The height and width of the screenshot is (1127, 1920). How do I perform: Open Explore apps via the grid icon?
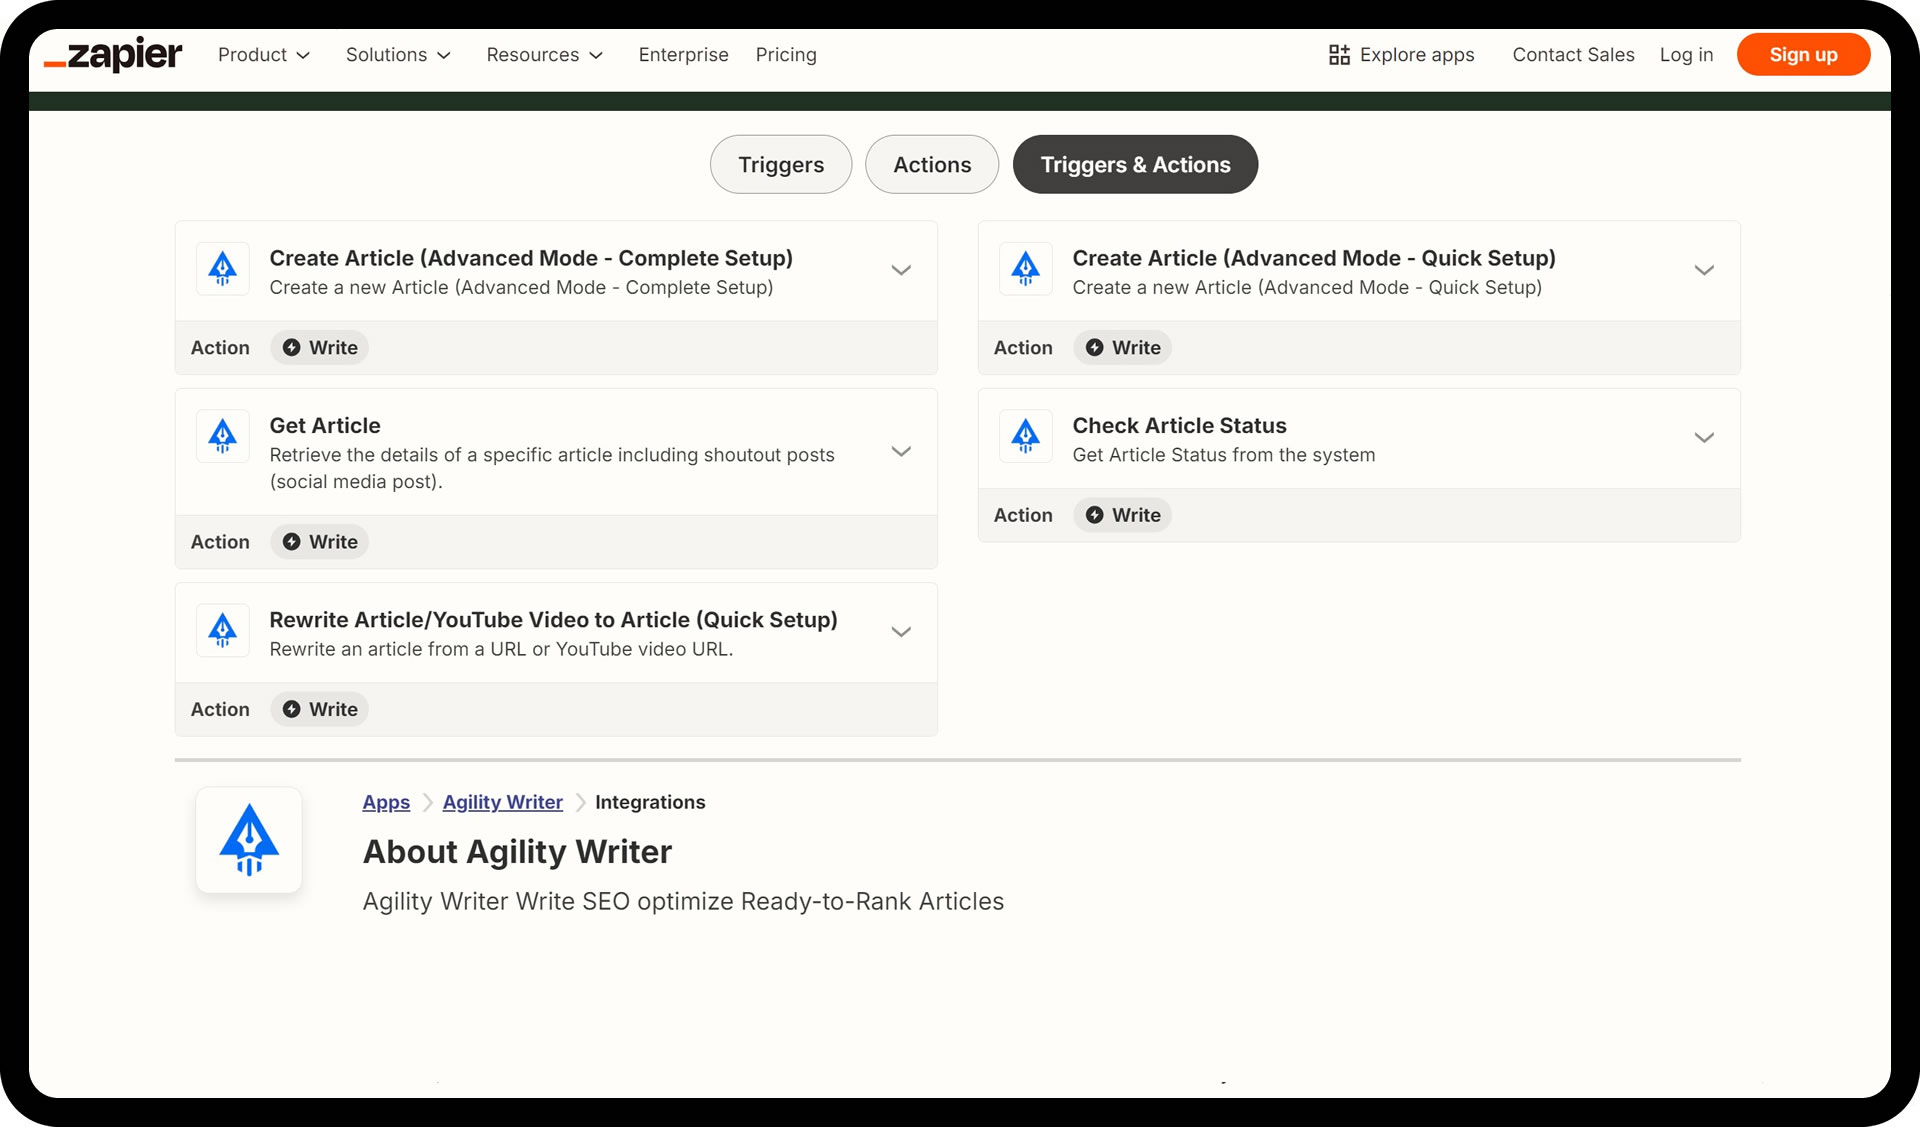coord(1340,55)
